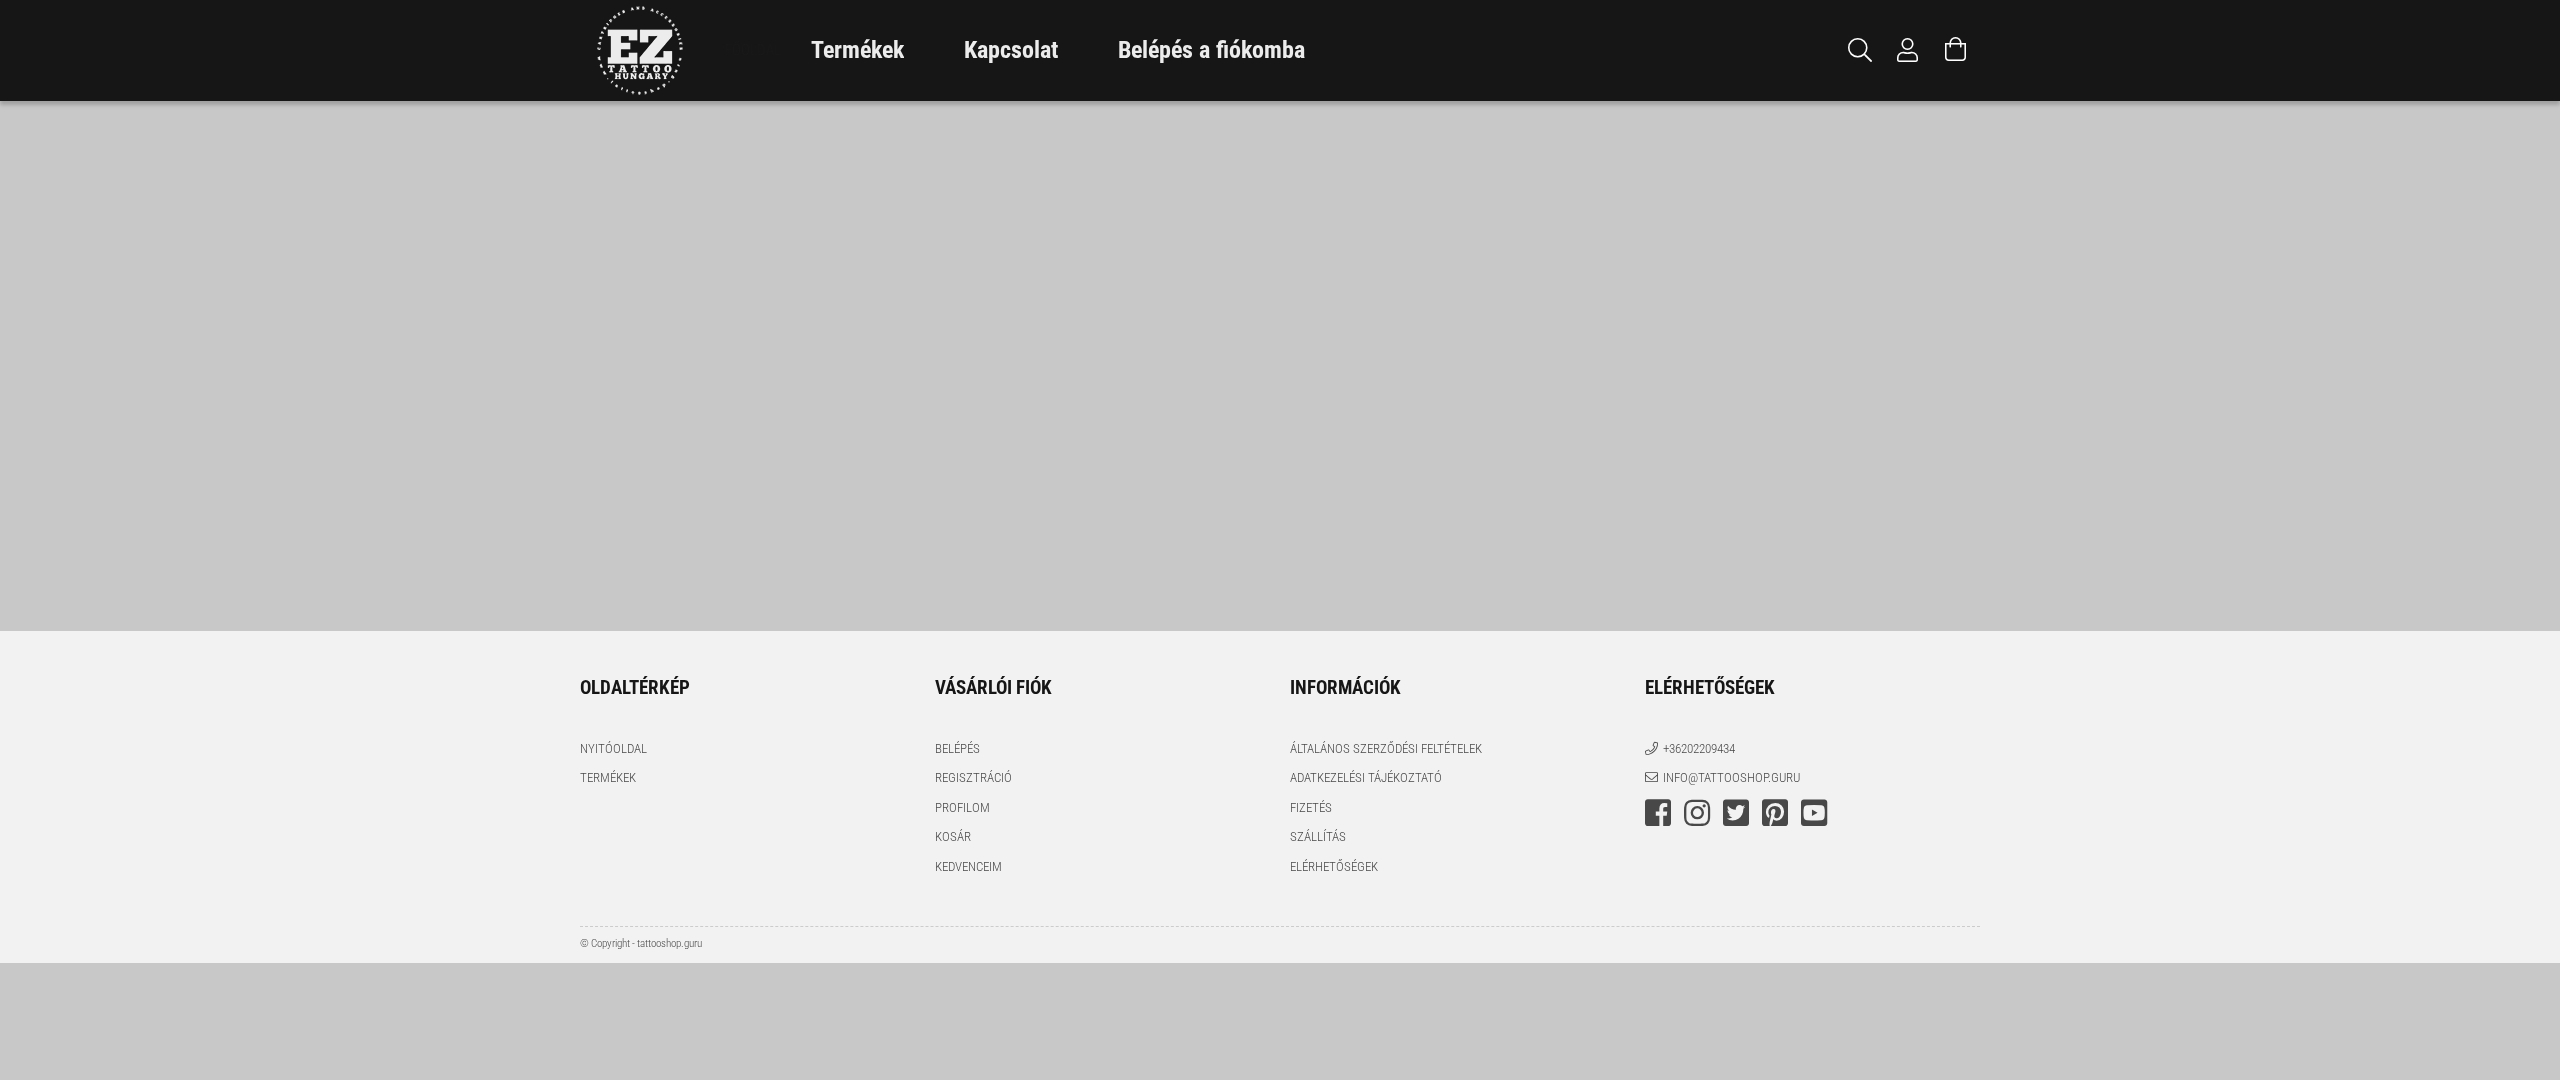Open the shopping bag icon
Image resolution: width=2560 pixels, height=1080 pixels.
pos(1955,50)
